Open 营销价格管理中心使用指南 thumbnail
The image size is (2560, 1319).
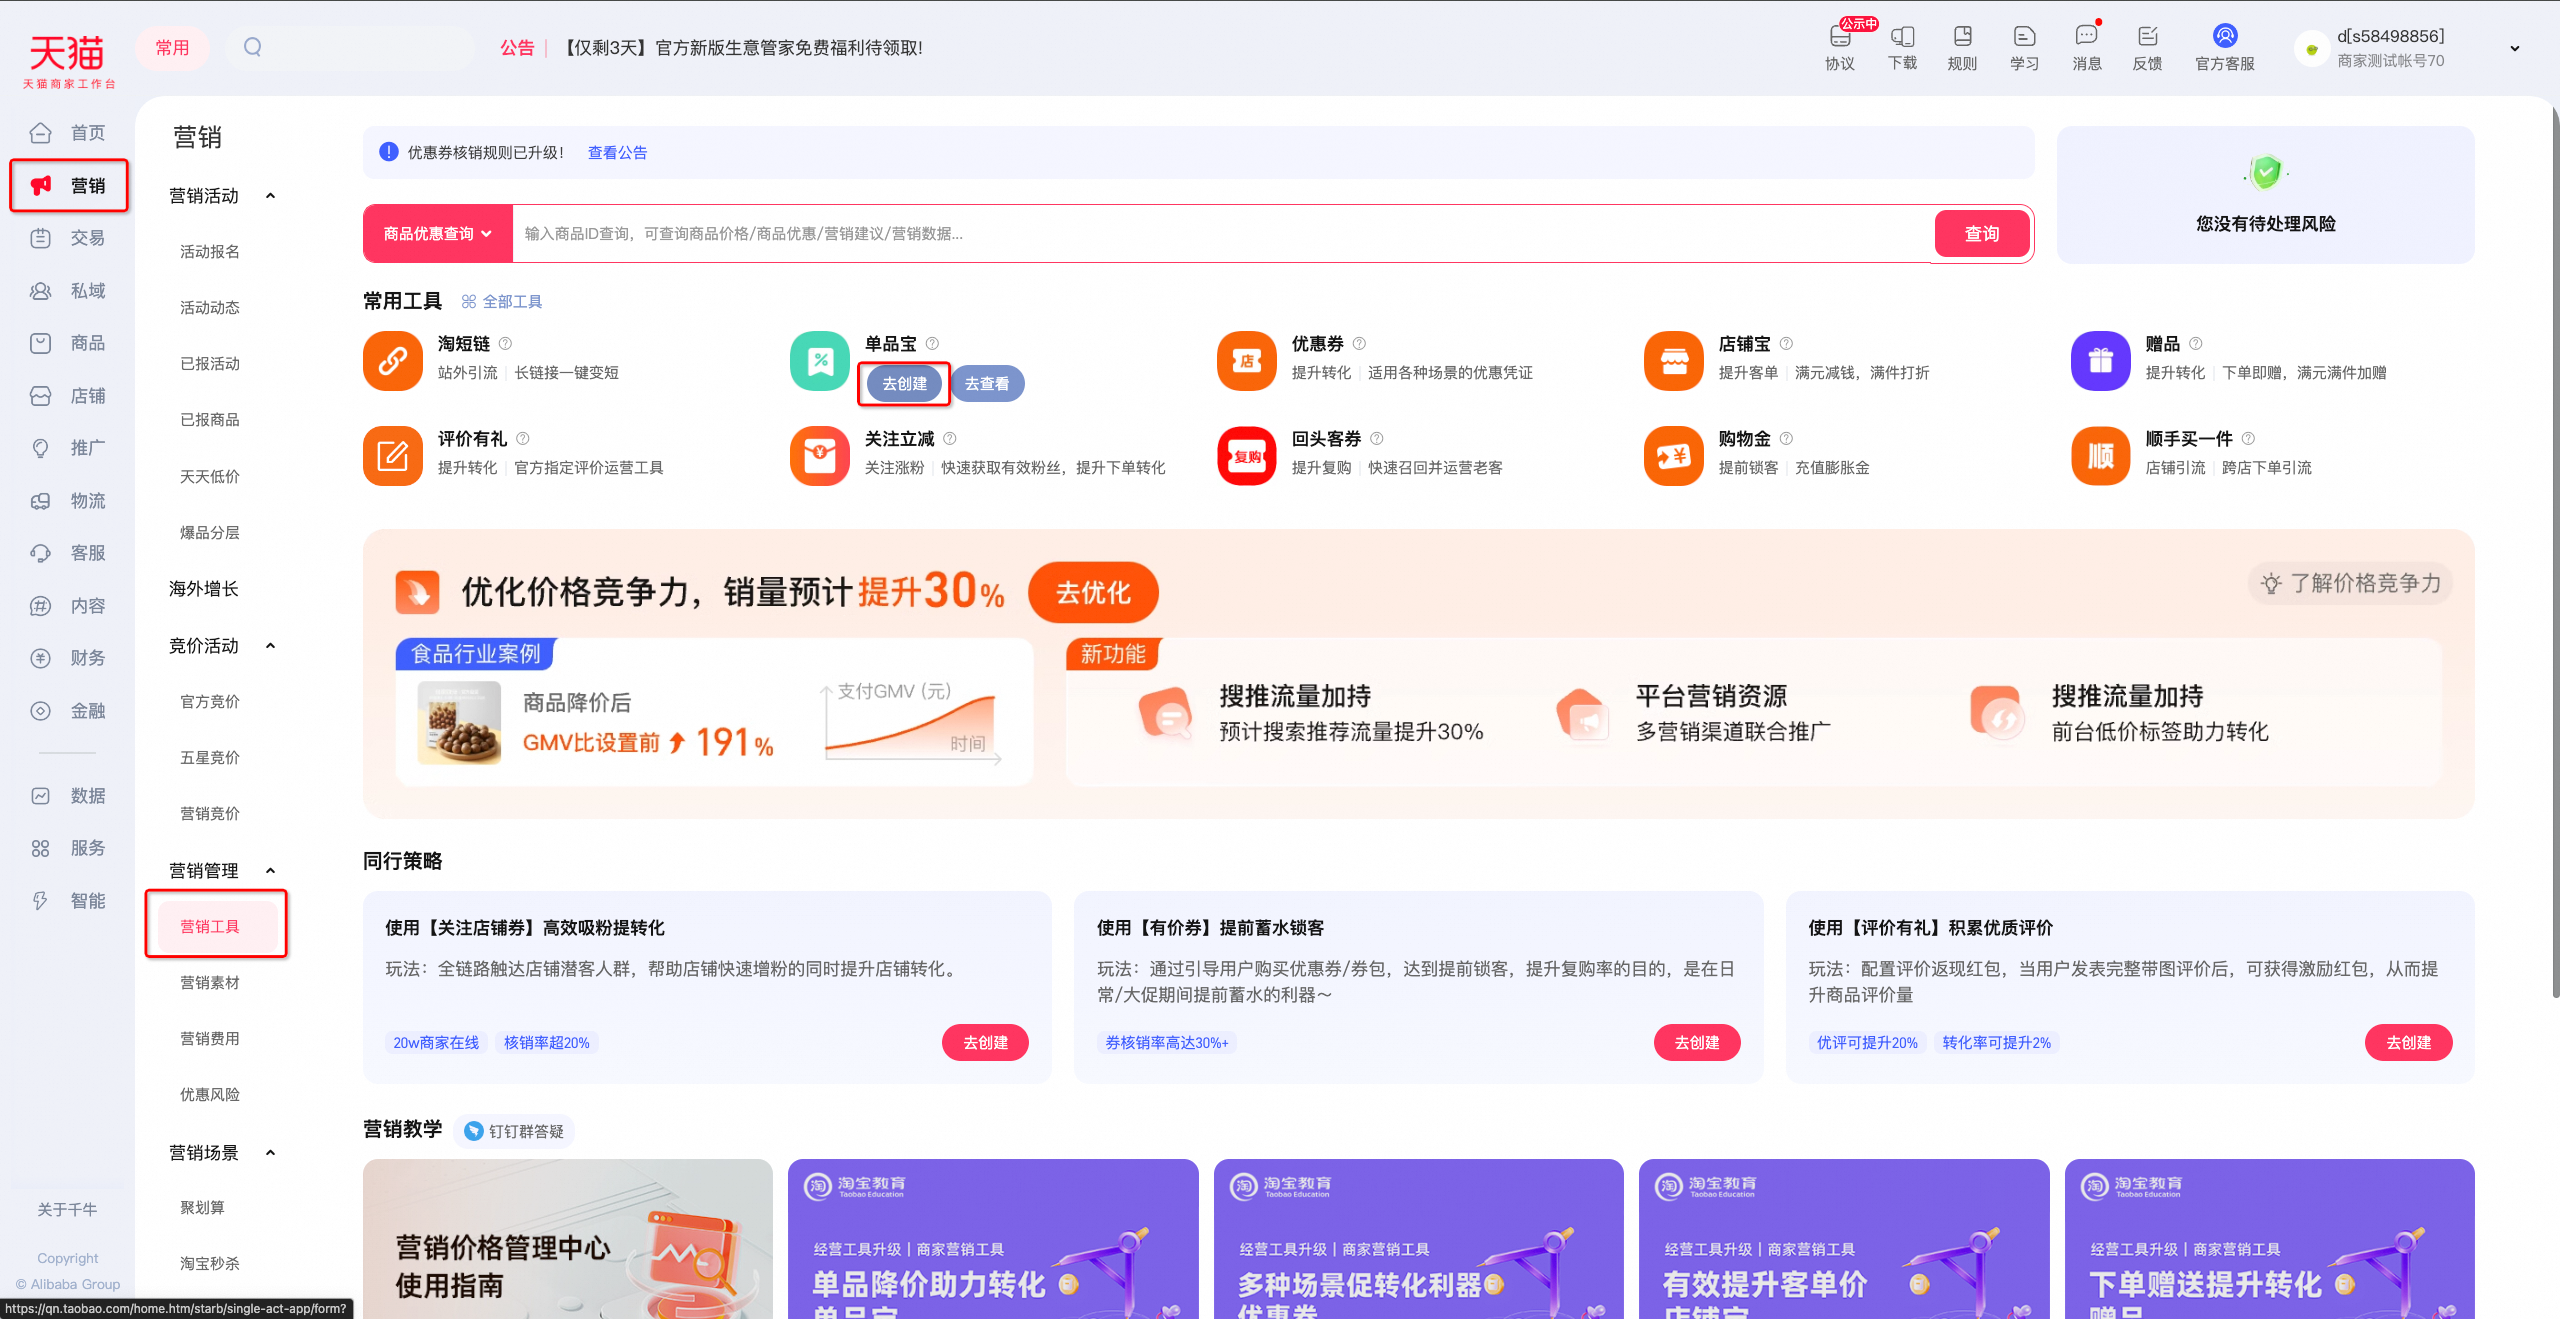(568, 1239)
